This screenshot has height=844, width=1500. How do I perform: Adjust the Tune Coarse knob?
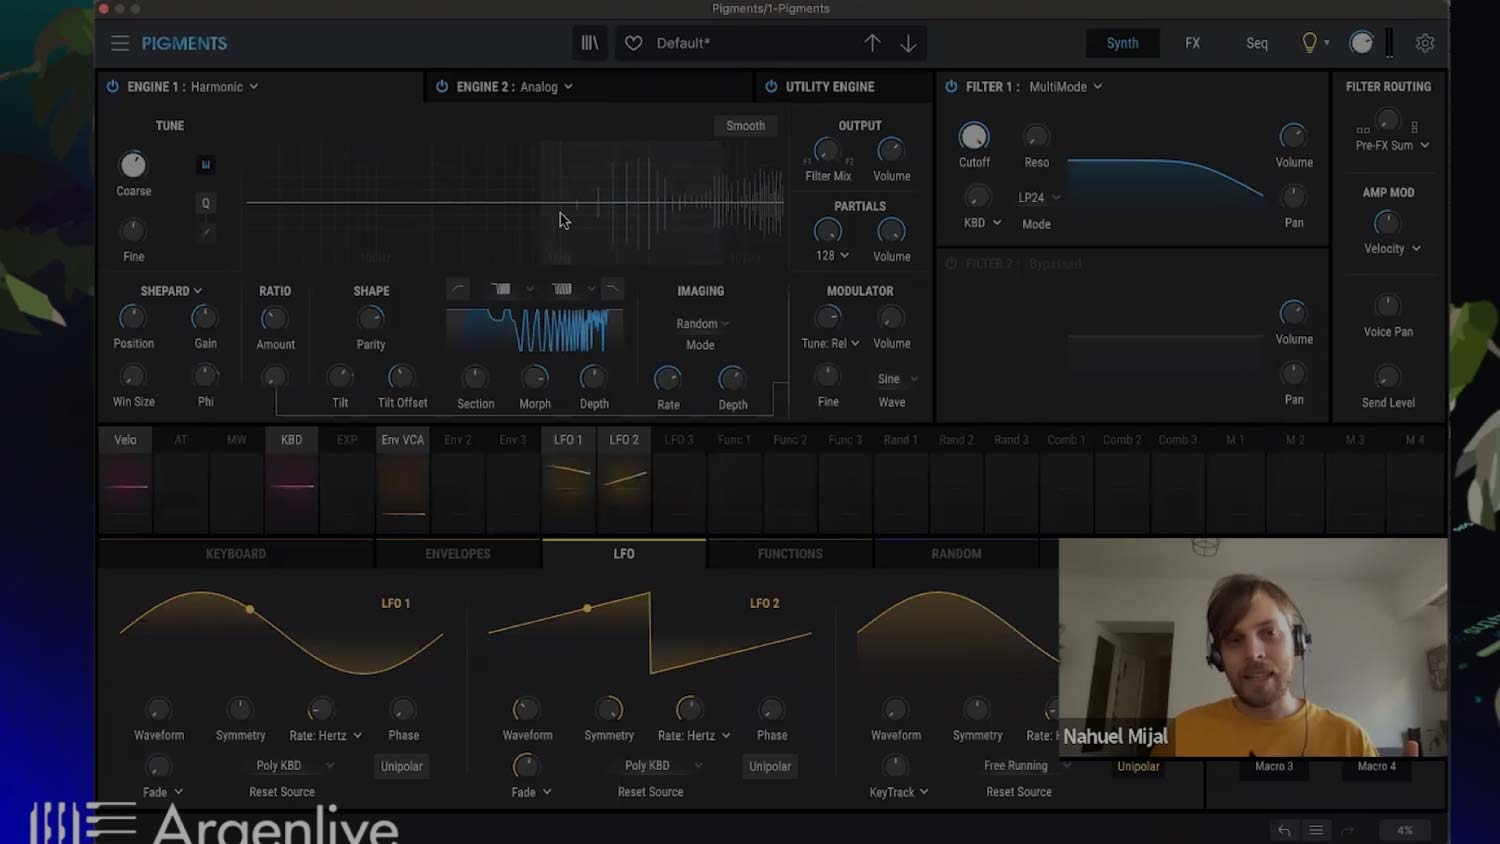pos(133,164)
